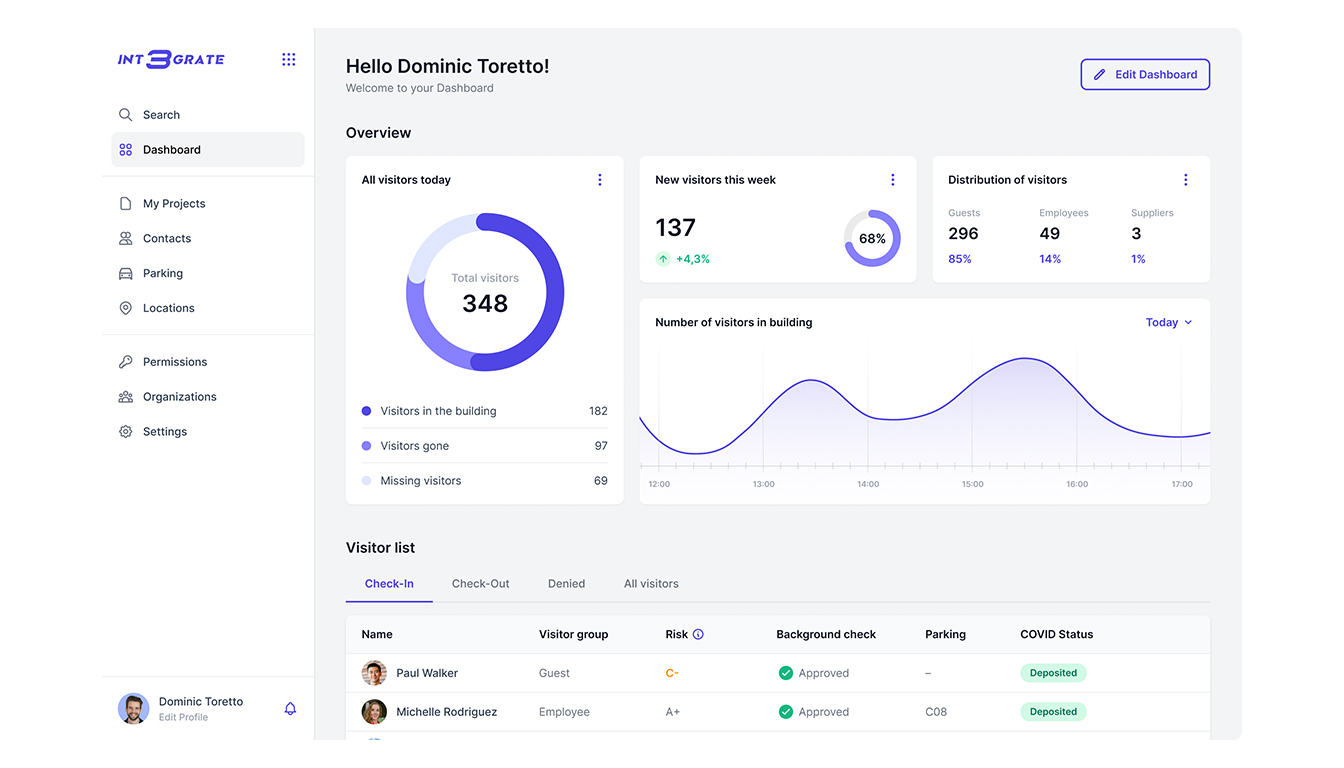
Task: Switch to the Check-Out tab
Action: click(480, 584)
